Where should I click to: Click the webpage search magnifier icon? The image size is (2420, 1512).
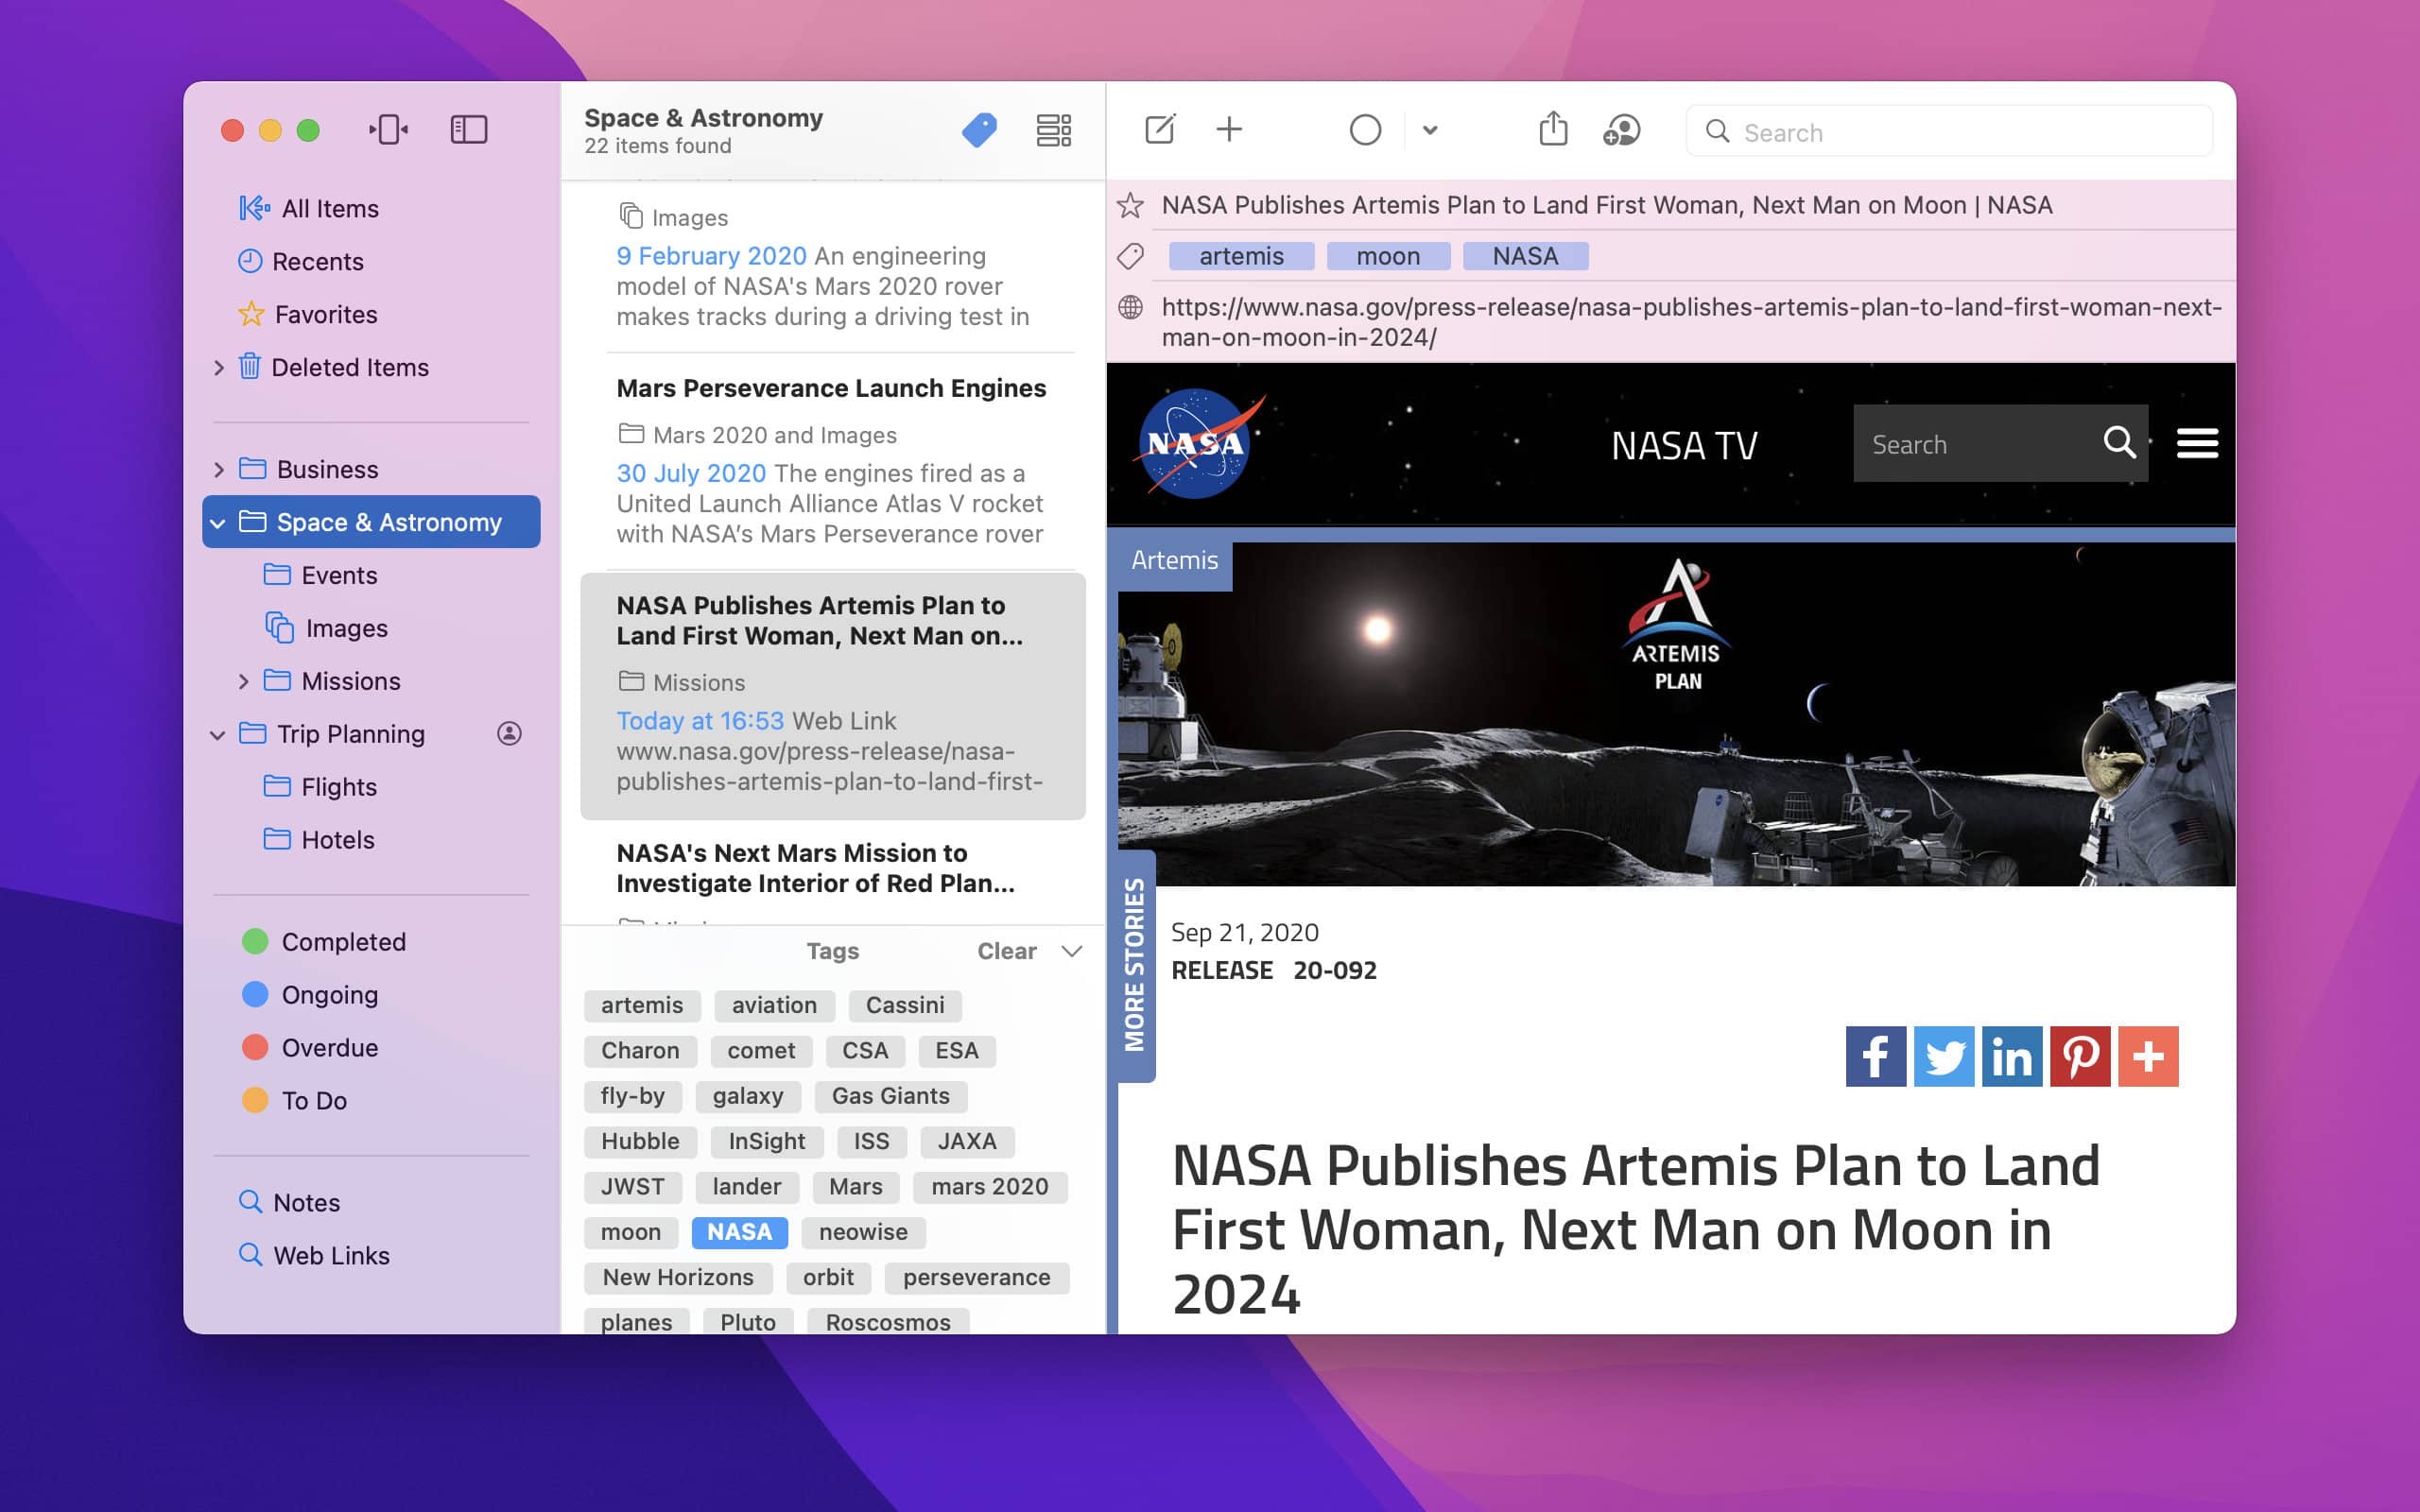click(2120, 442)
